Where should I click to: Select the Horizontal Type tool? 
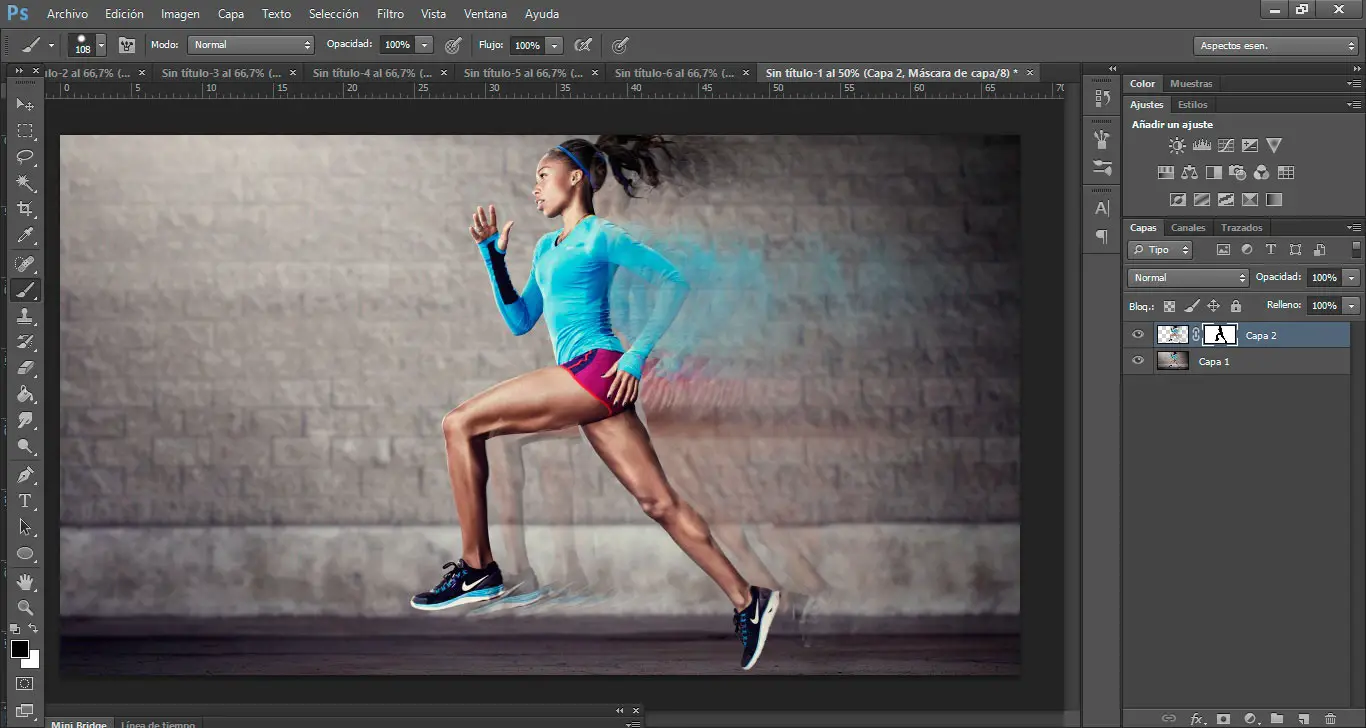click(26, 501)
